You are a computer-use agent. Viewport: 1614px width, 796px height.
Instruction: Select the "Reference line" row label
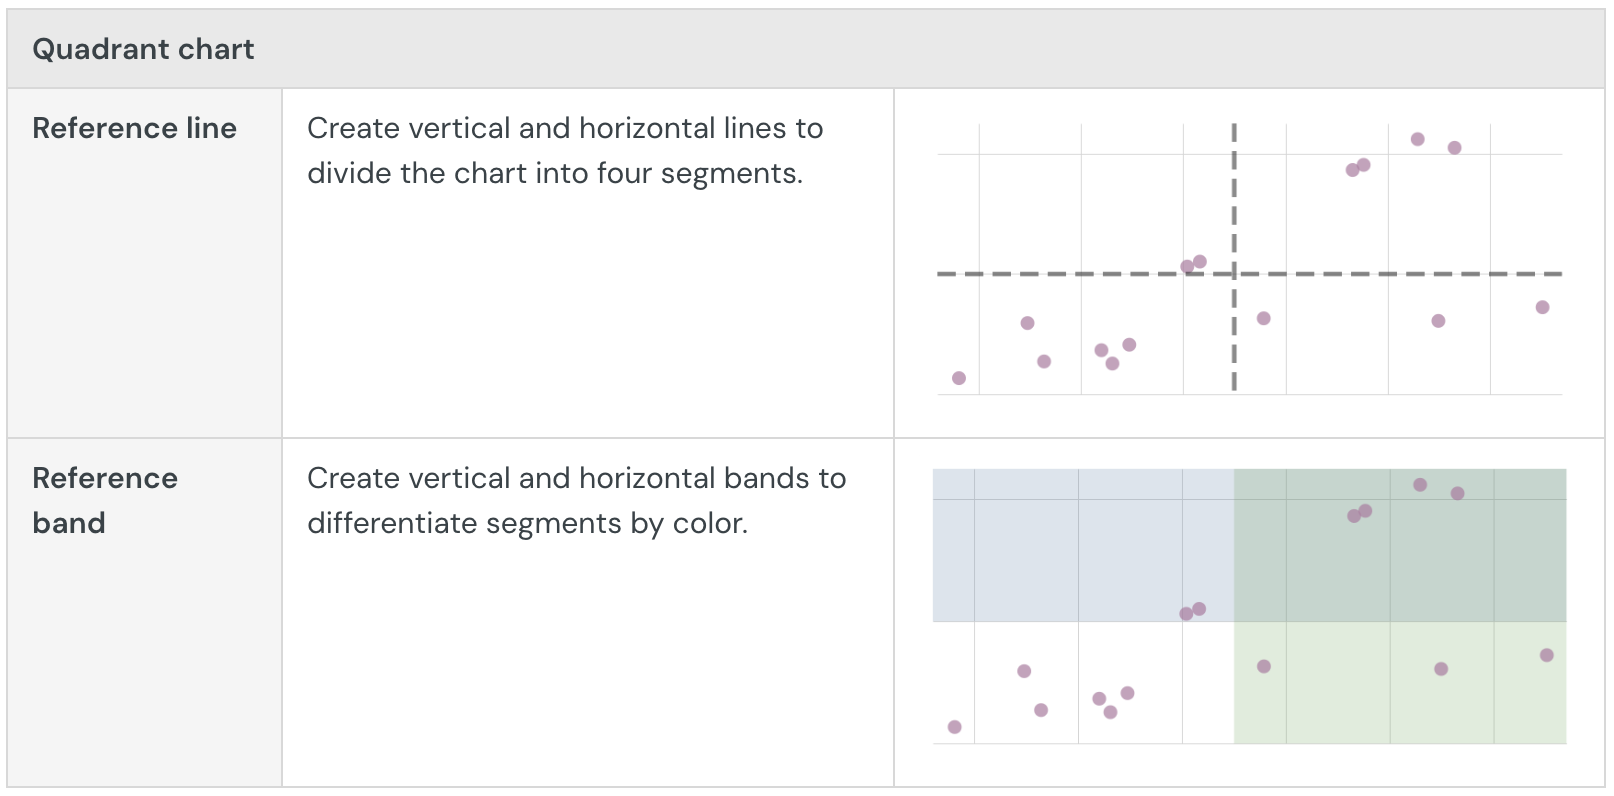134,128
